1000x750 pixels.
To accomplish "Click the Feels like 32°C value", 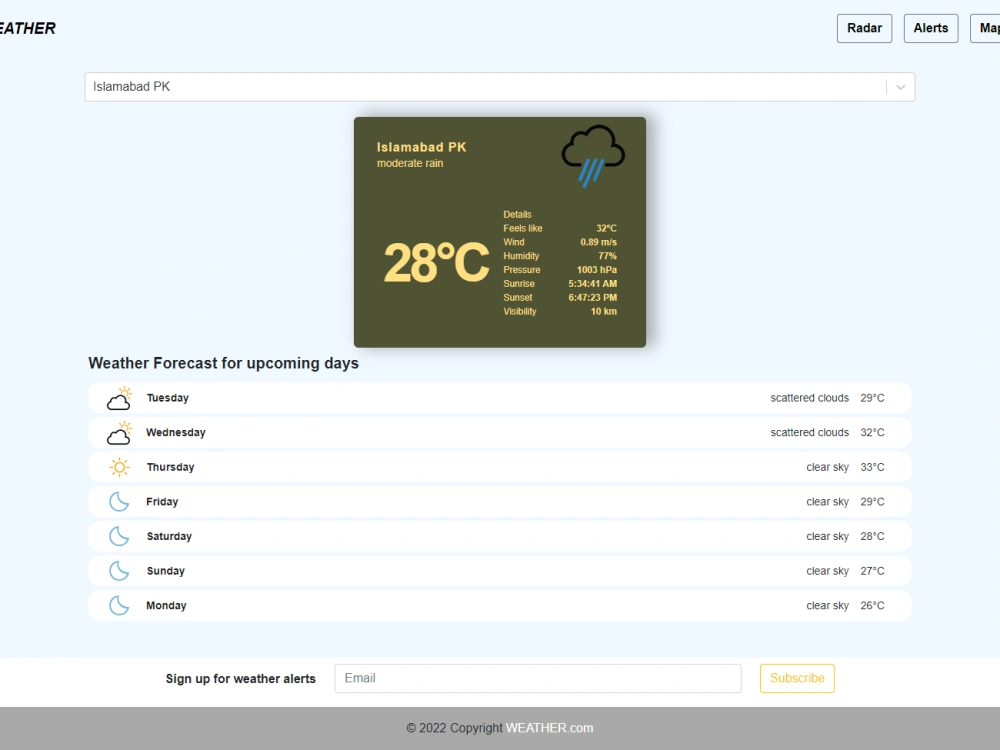I will [x=607, y=228].
